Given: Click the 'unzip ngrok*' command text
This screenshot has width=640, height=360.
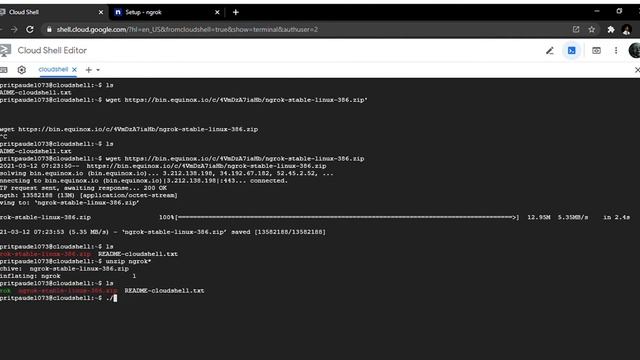Looking at the screenshot, I should [x=128, y=261].
